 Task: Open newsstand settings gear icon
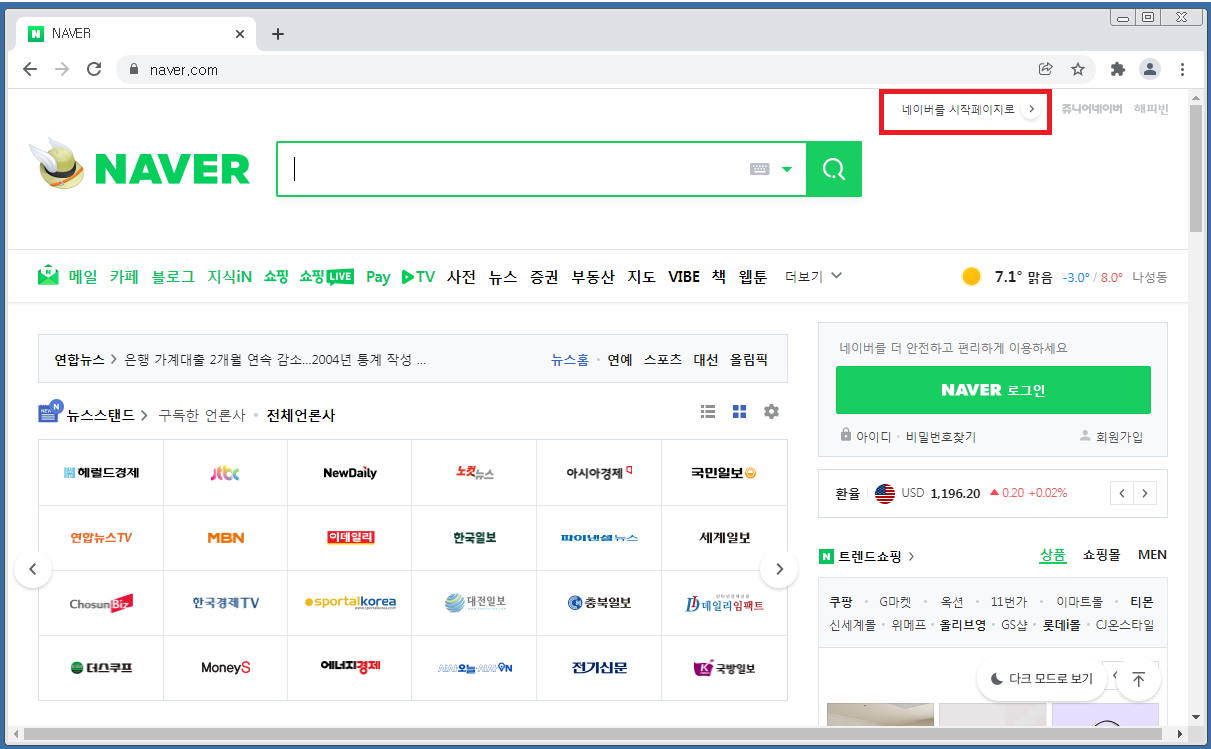tap(771, 411)
